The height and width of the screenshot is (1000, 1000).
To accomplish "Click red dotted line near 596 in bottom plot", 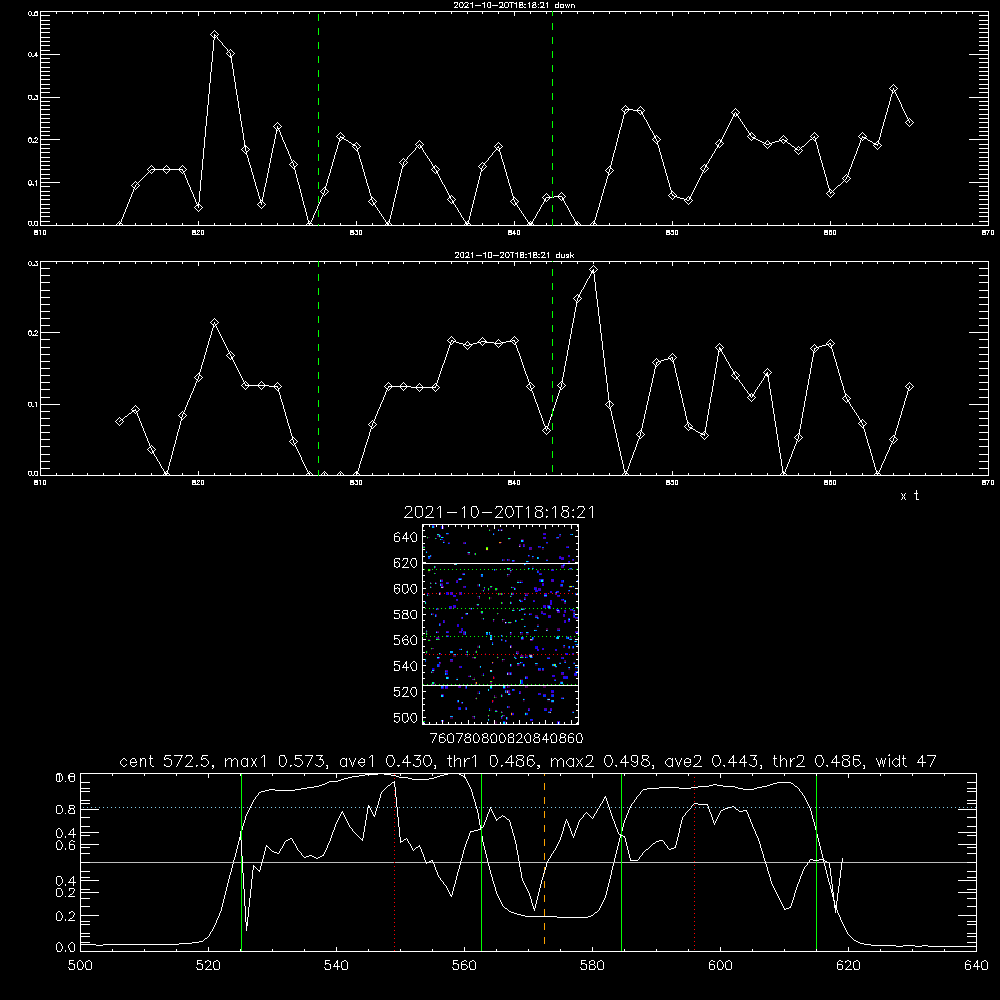I will tap(694, 861).
